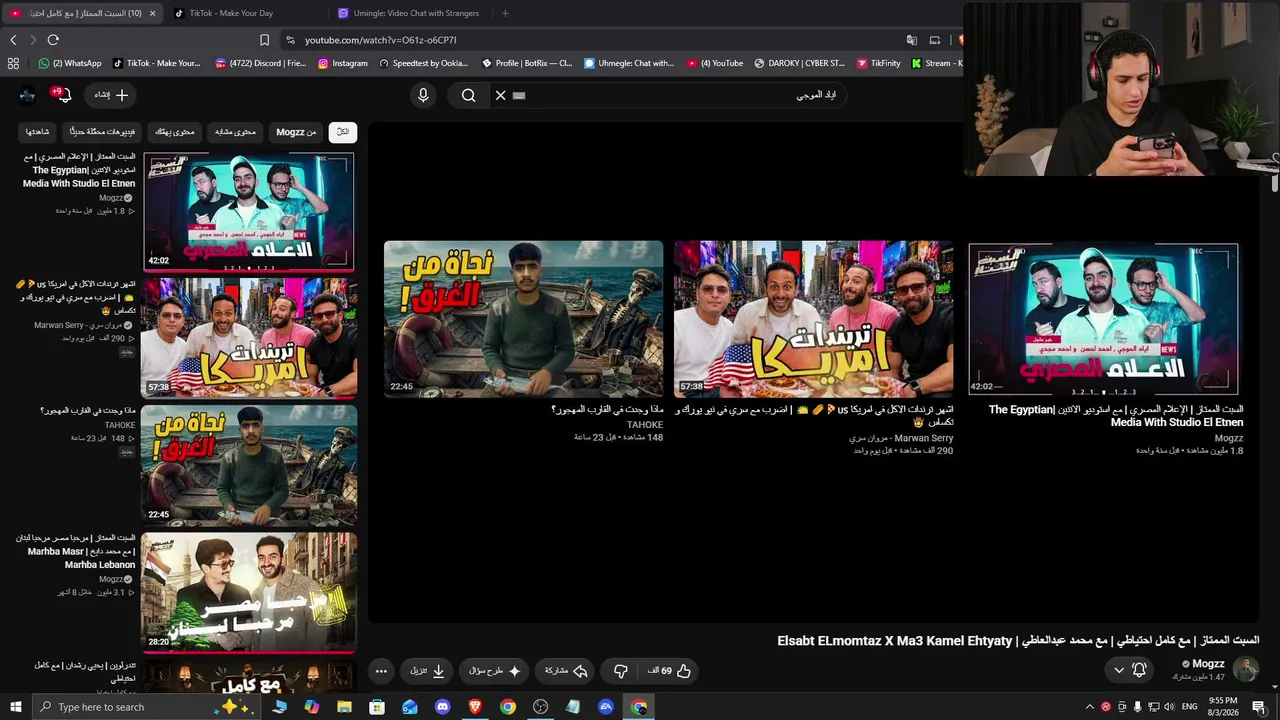The width and height of the screenshot is (1280, 720).
Task: Open more actions three-dot menu under video
Action: (381, 671)
